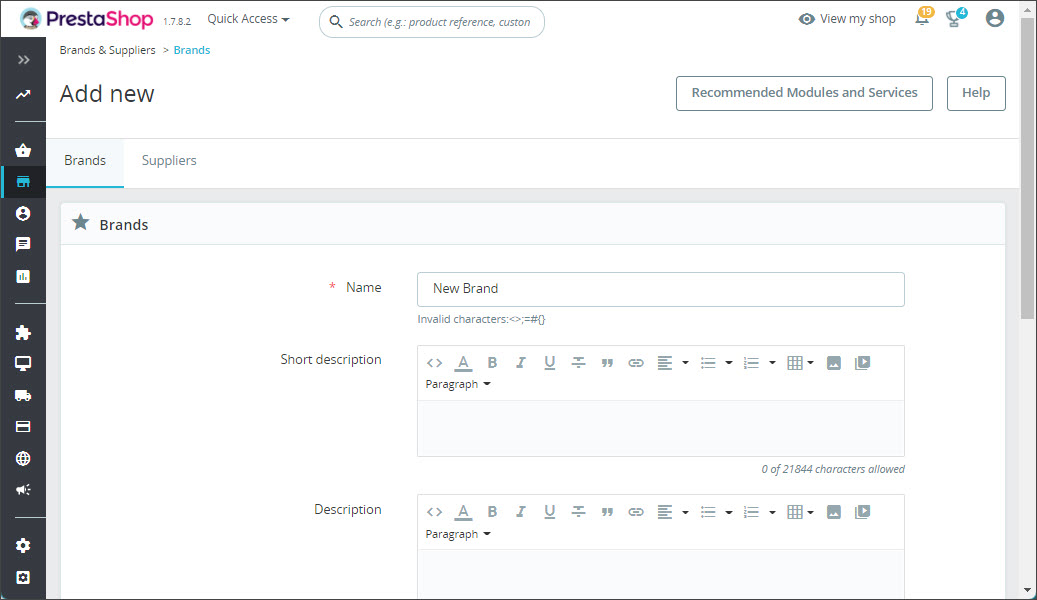The width and height of the screenshot is (1037, 600).
Task: Toggle italic in Description editor
Action: pos(521,512)
